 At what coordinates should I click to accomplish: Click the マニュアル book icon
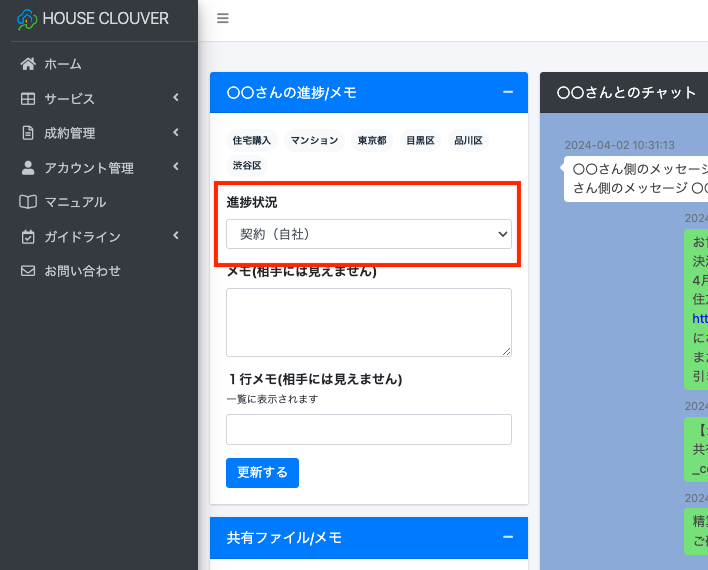pyautogui.click(x=28, y=202)
